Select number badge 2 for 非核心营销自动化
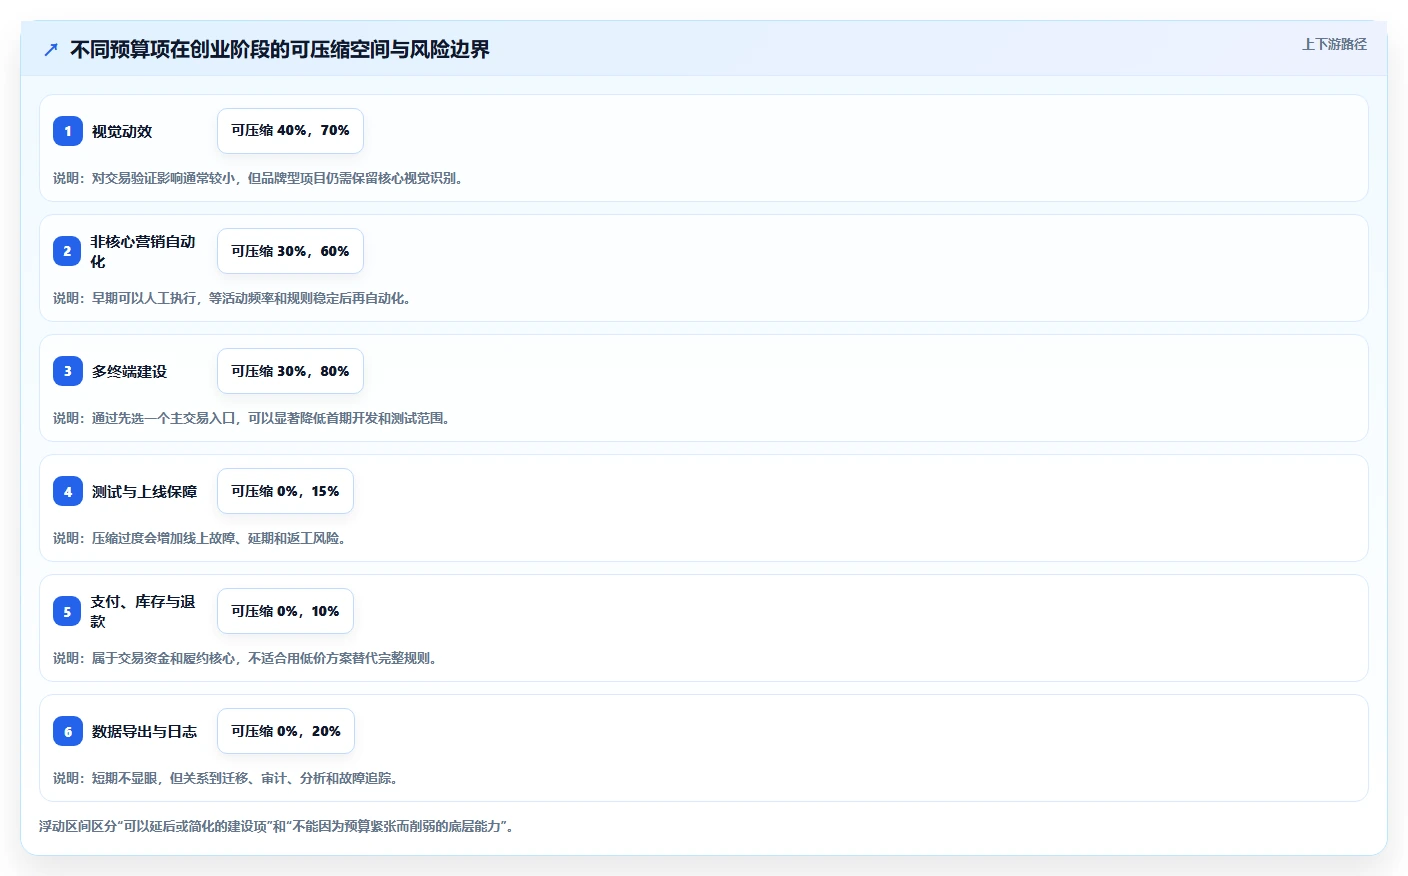 (68, 251)
